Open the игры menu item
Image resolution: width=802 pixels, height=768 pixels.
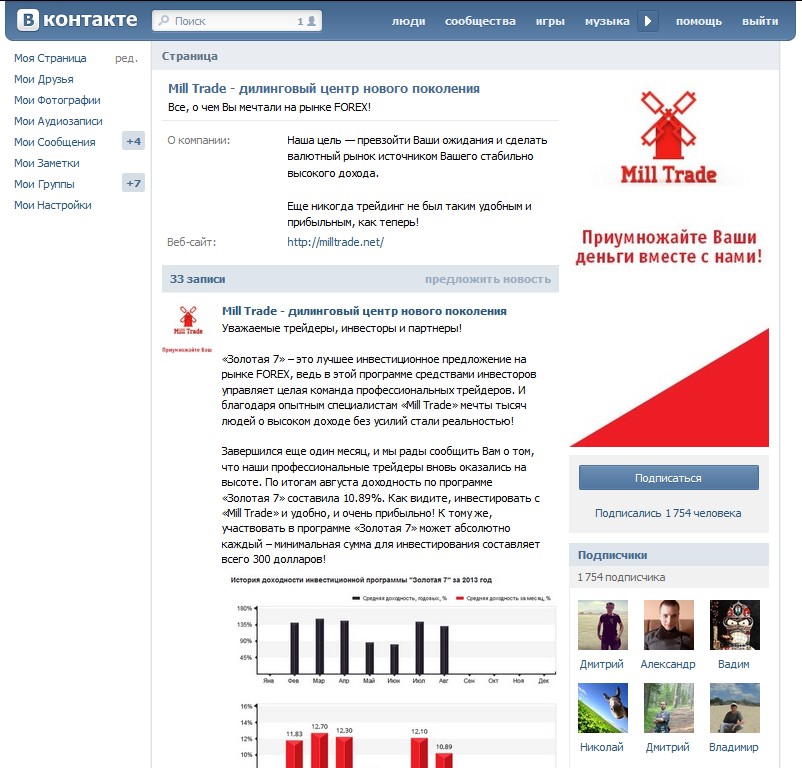coord(550,21)
